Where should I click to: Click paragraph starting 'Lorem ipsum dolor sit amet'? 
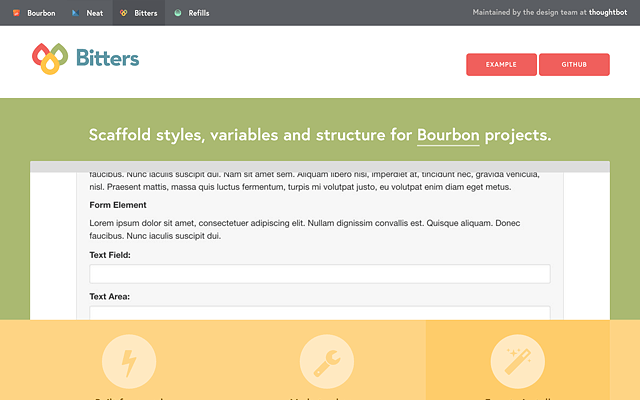(305, 229)
